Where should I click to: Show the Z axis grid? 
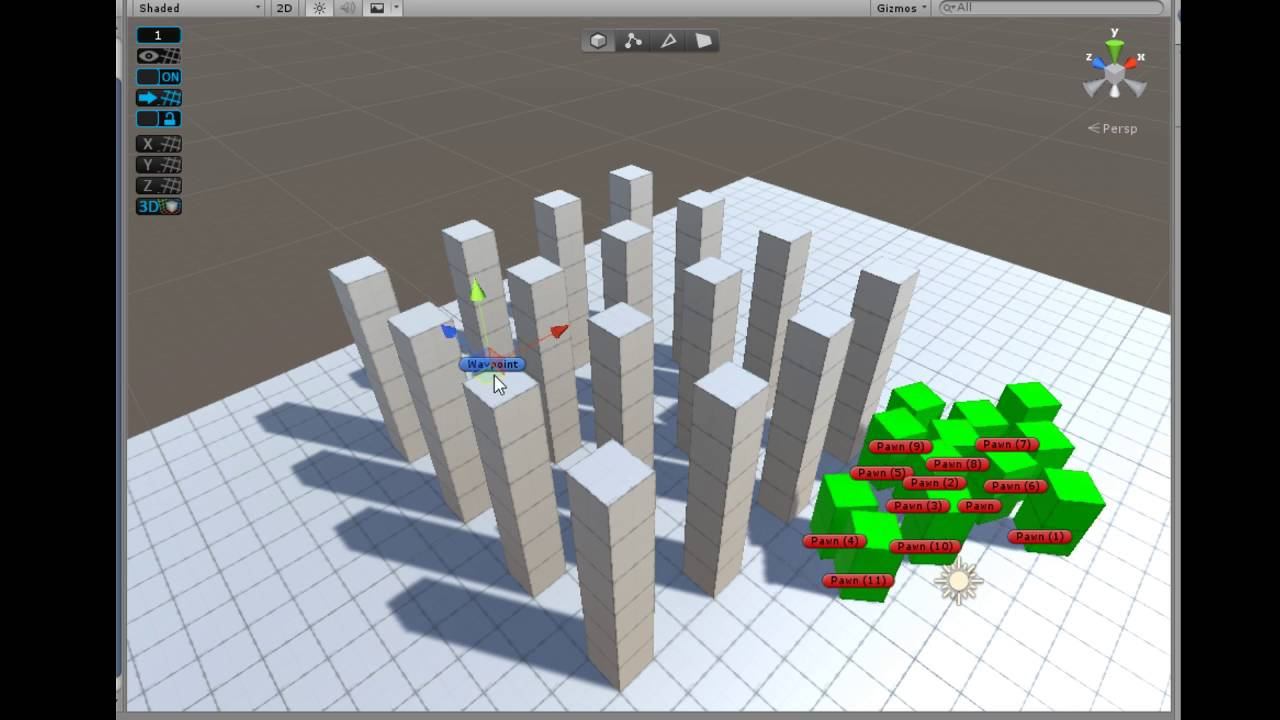click(158, 186)
